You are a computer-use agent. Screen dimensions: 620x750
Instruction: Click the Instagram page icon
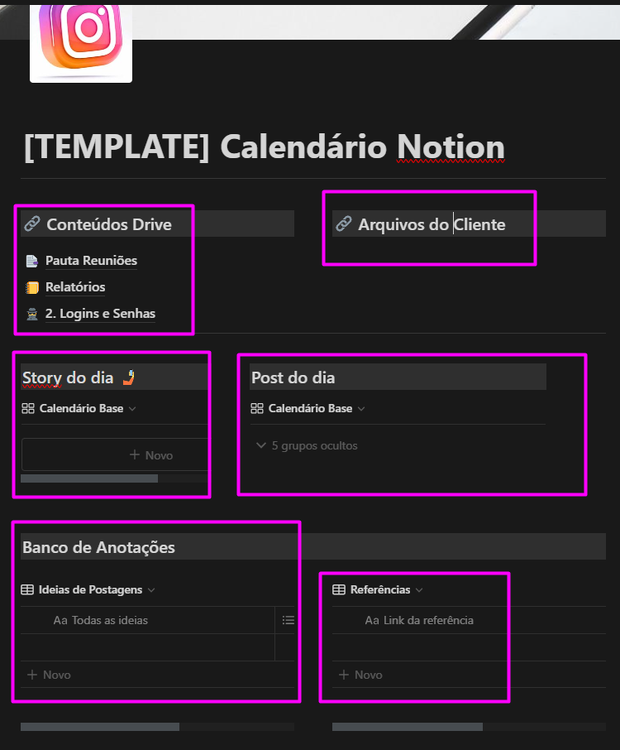coord(81,42)
